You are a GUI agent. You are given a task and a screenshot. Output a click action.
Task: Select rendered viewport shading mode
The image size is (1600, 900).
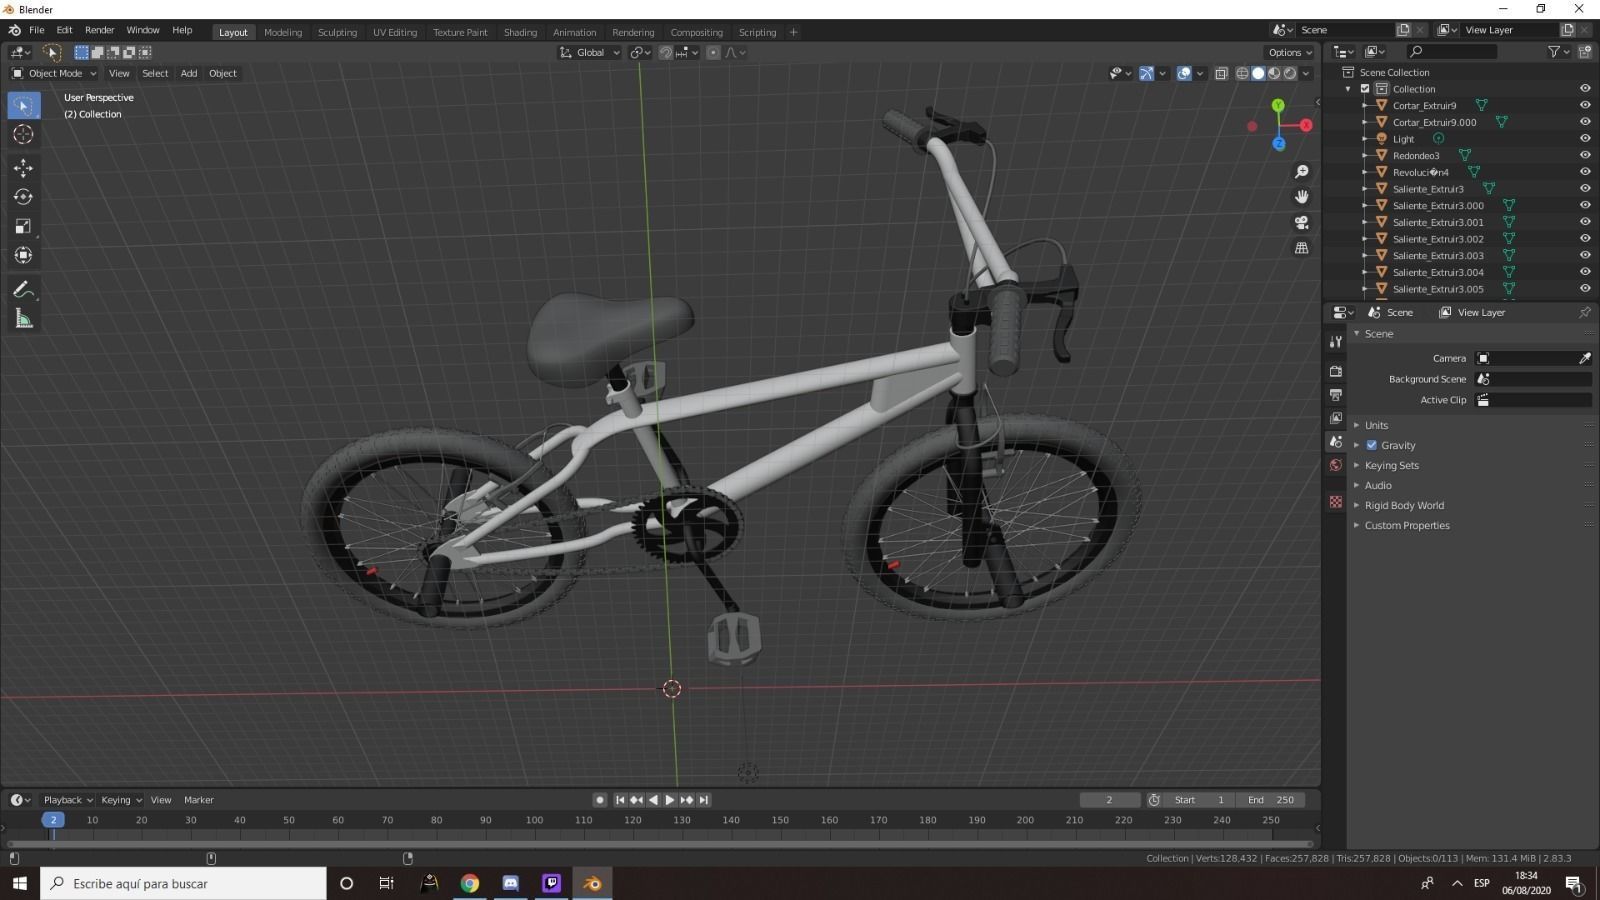(1290, 73)
